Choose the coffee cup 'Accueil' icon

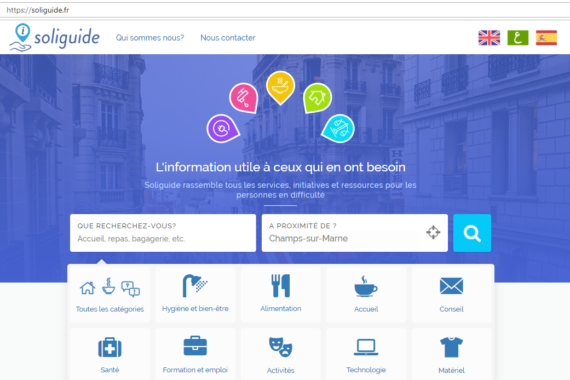[x=366, y=286]
